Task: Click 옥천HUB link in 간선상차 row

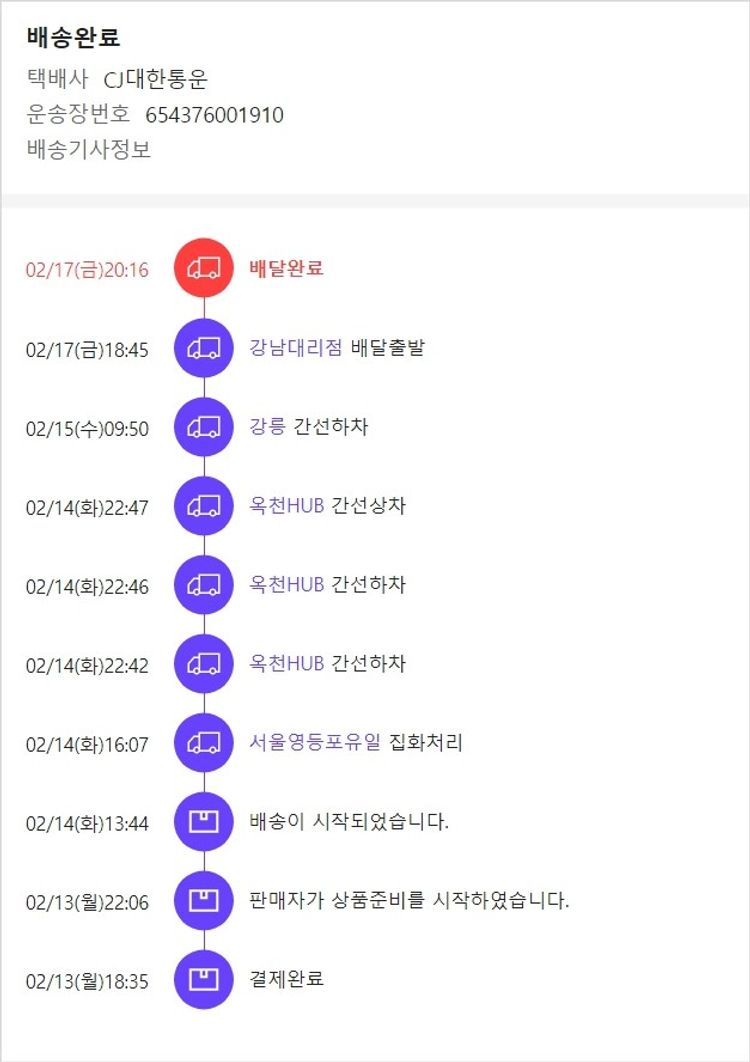Action: [x=287, y=506]
